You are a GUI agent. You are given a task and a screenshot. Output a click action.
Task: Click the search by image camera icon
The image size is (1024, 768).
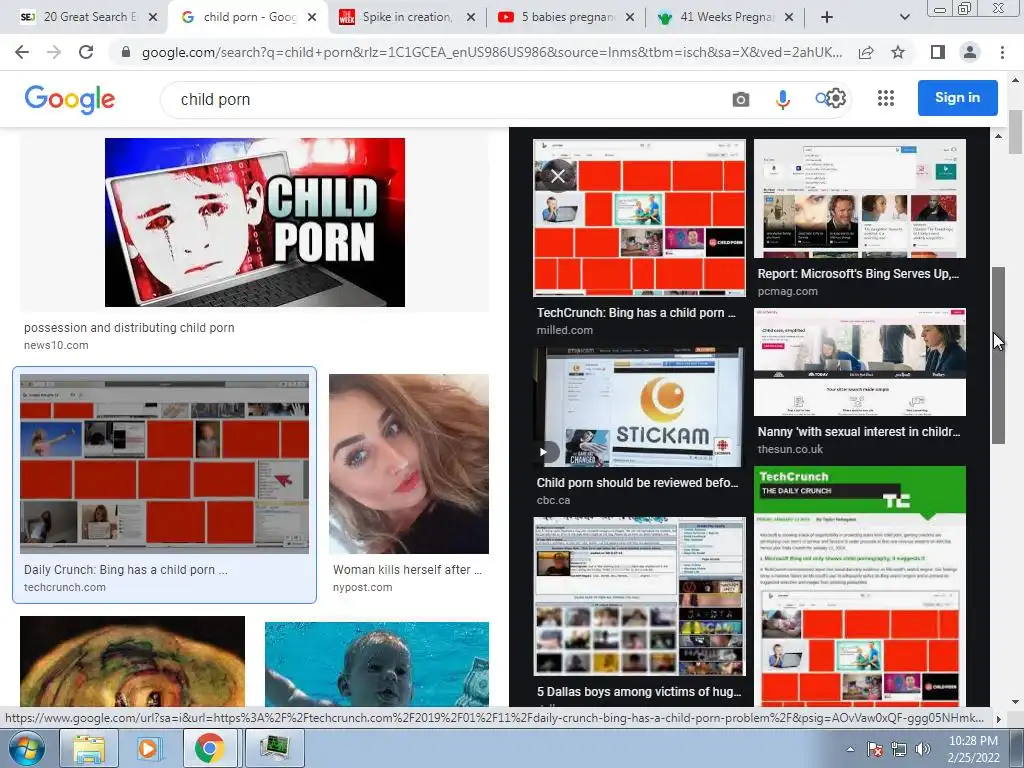(x=741, y=99)
